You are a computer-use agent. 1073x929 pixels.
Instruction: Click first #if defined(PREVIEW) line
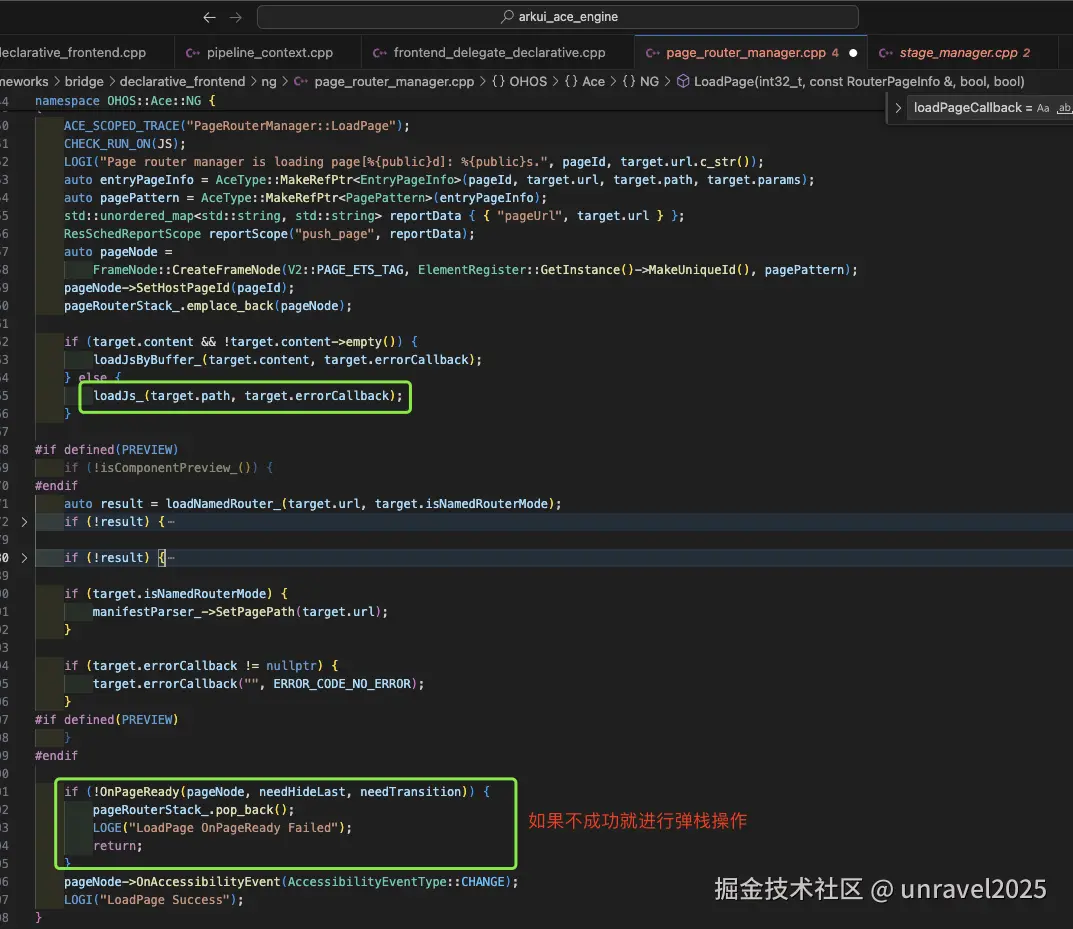(x=106, y=449)
